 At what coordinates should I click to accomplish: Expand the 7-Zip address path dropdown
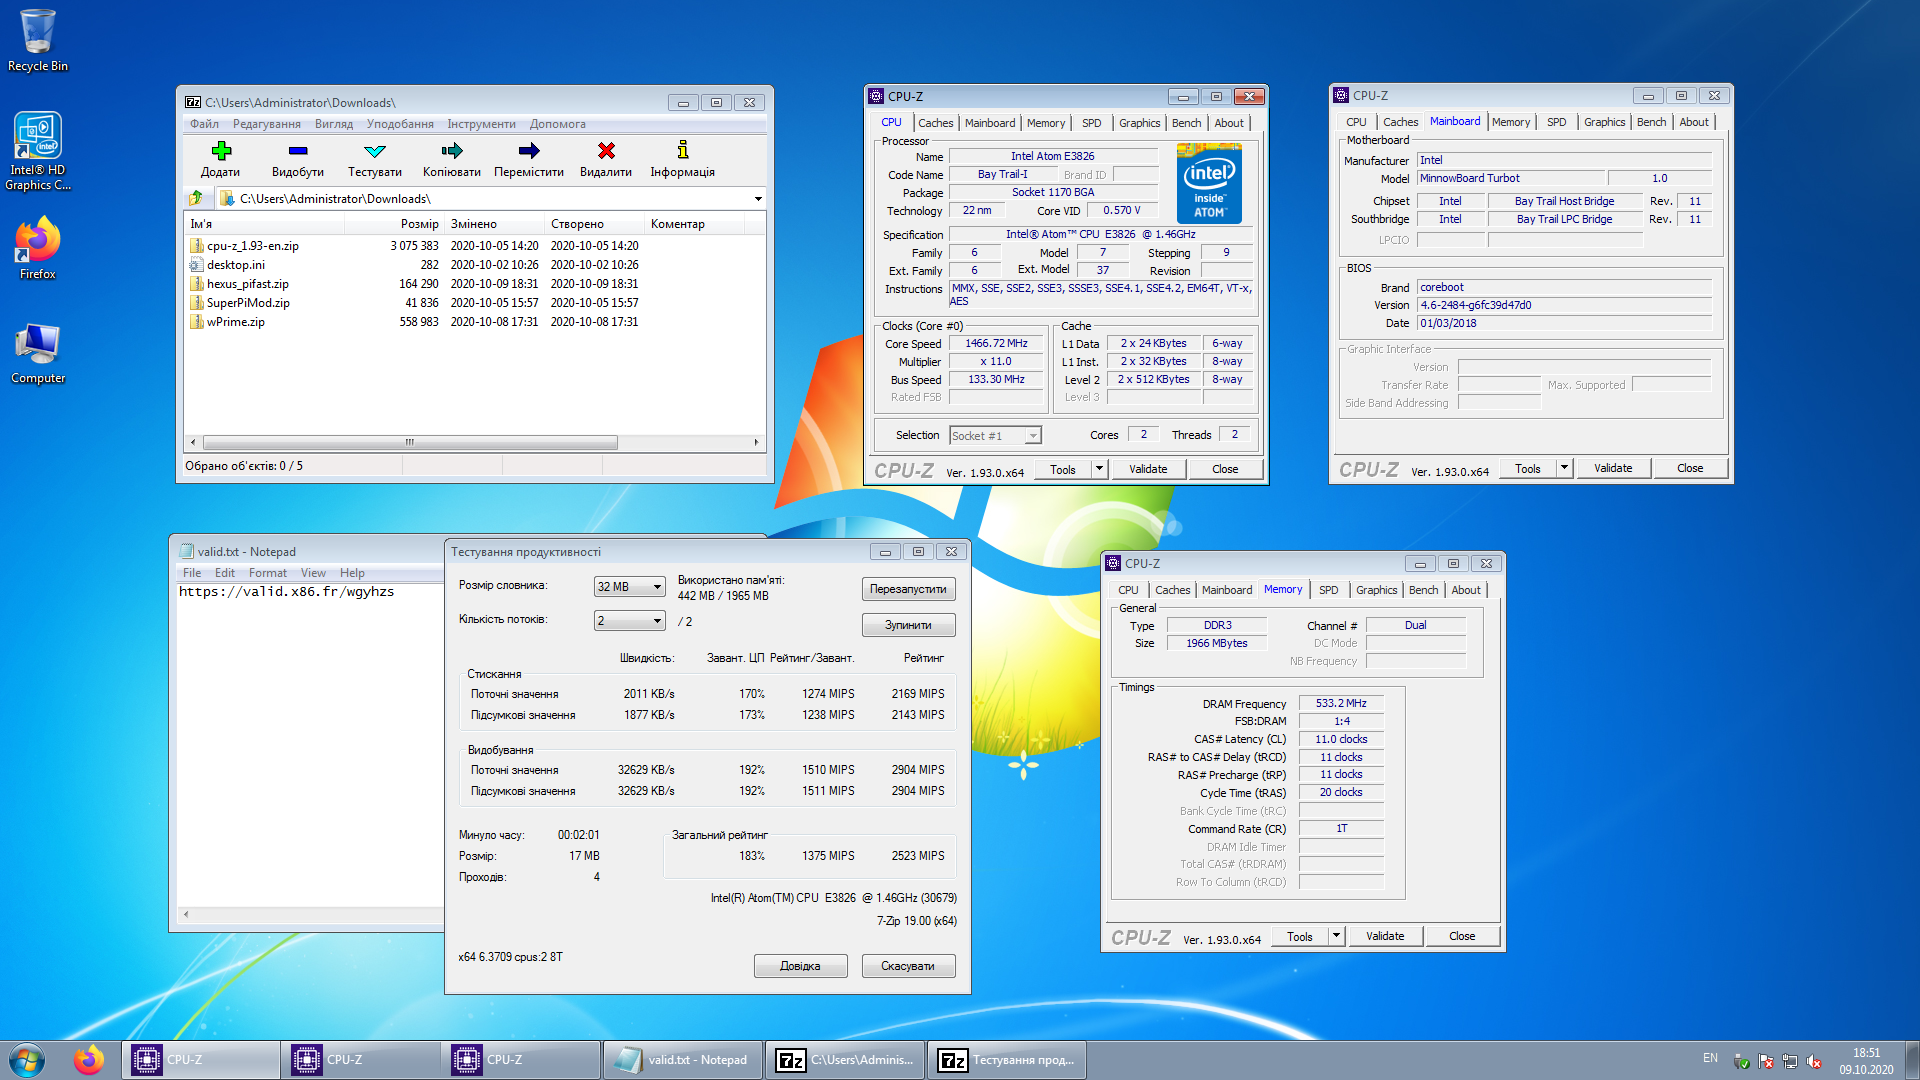pyautogui.click(x=757, y=198)
